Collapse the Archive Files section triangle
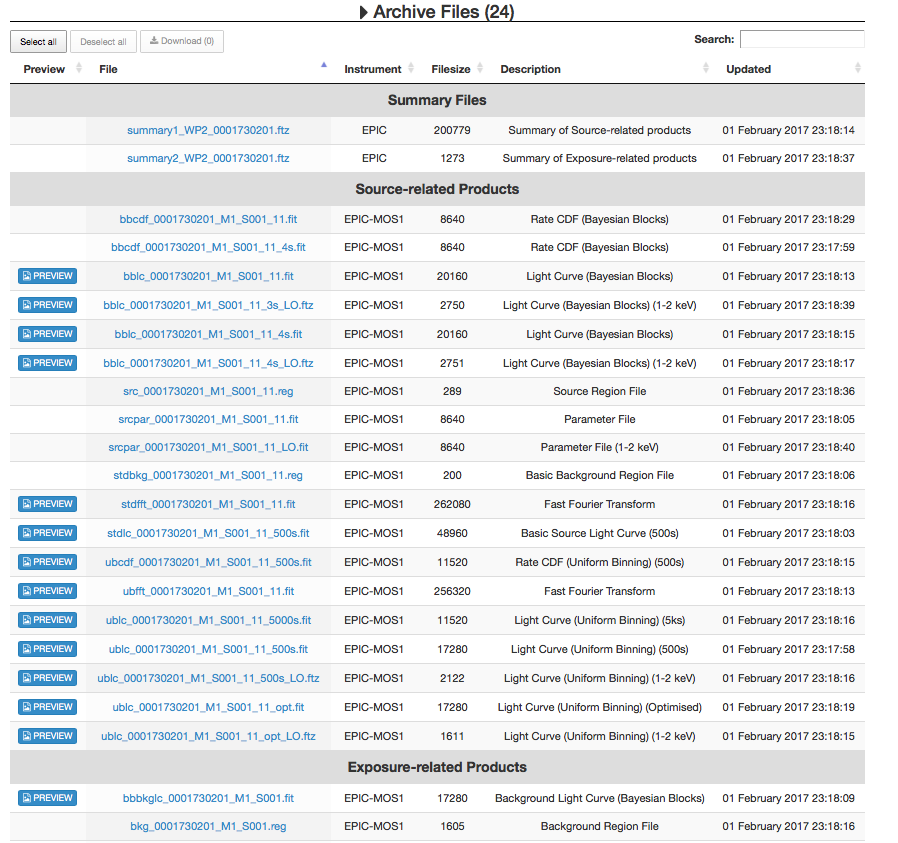Screen dimensions: 898x843 364,13
